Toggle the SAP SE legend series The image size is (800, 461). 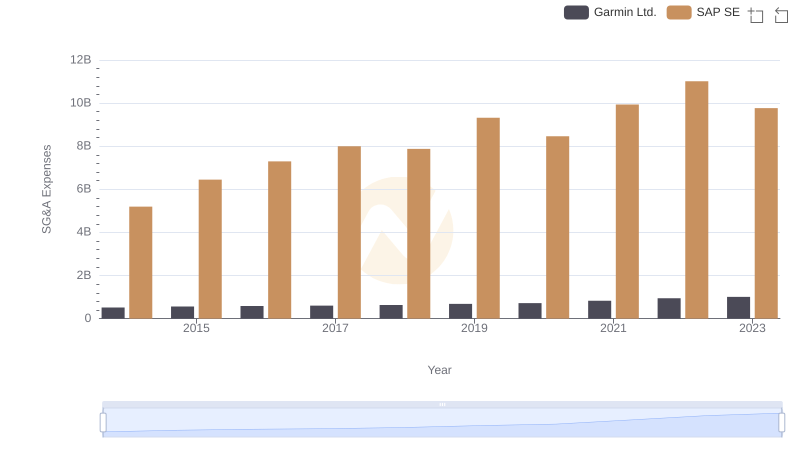click(x=704, y=12)
